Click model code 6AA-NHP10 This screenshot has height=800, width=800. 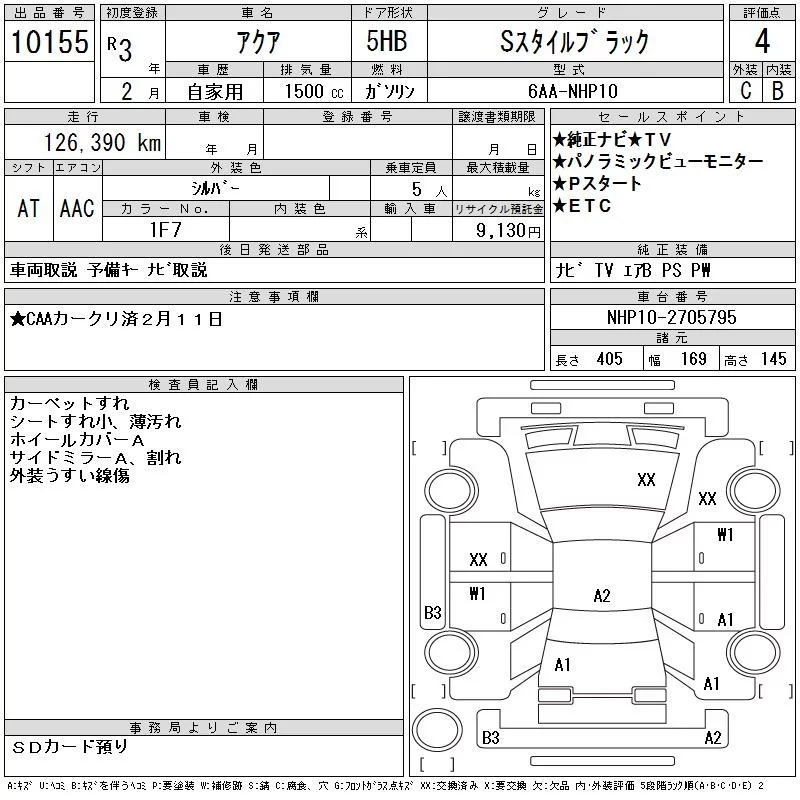pos(573,91)
